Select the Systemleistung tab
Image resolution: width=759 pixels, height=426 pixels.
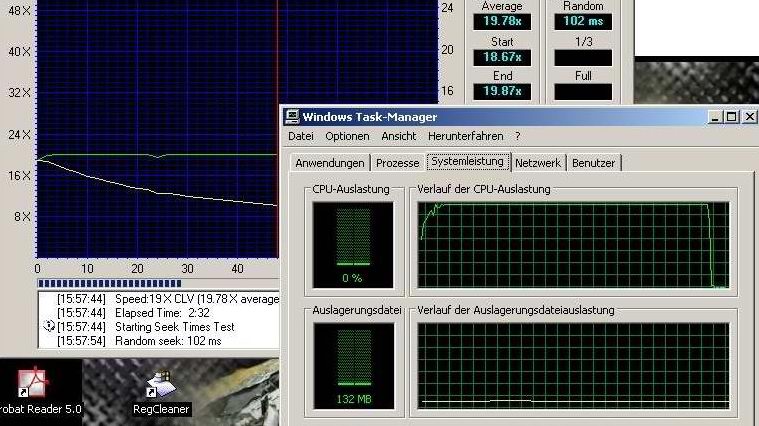(468, 162)
